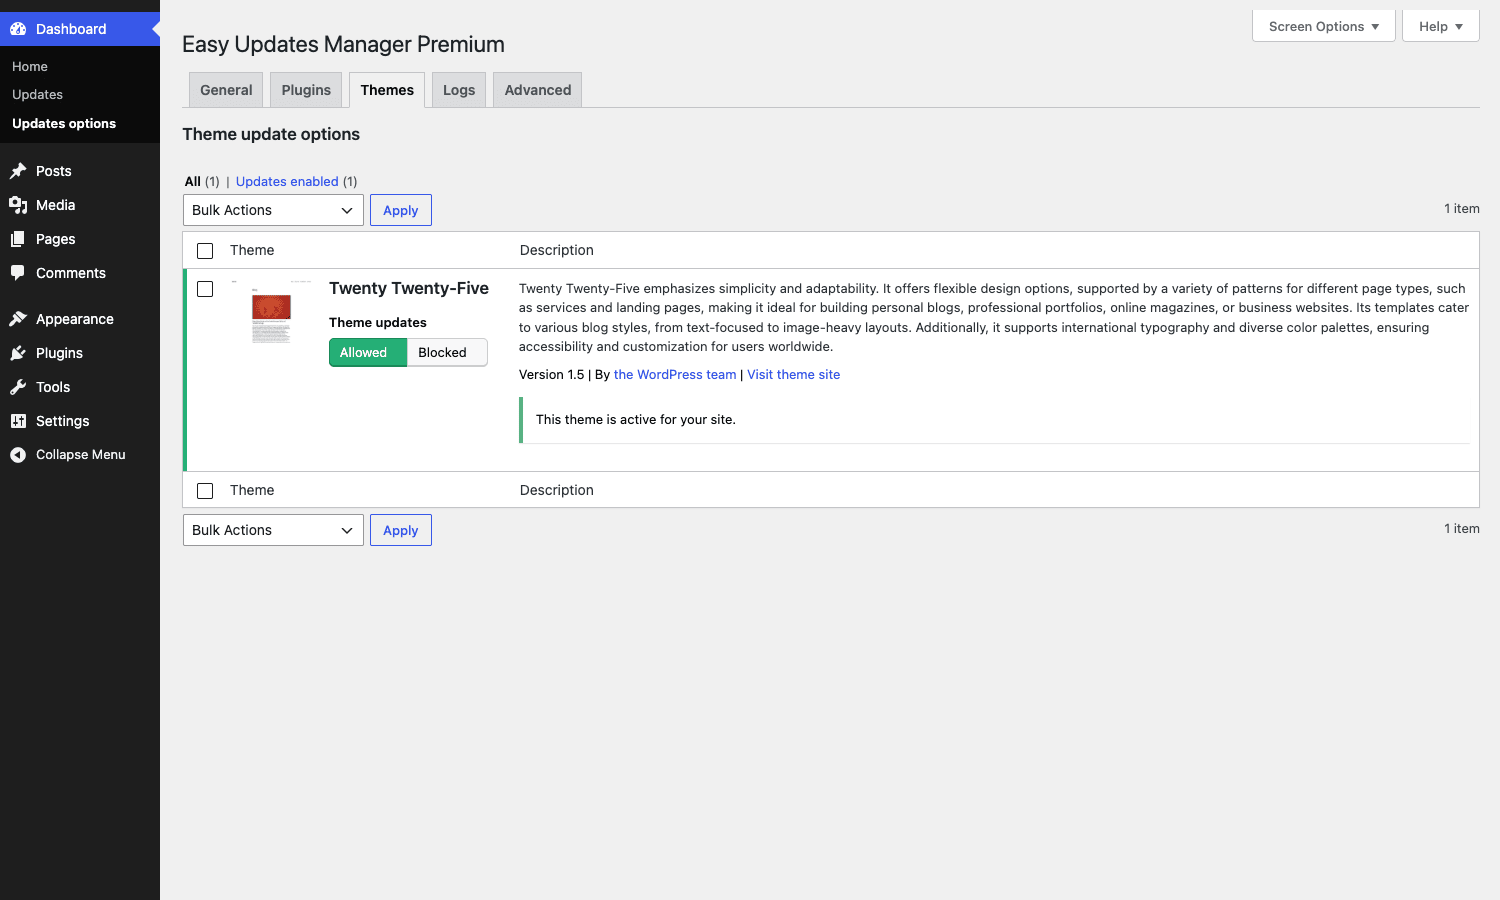The width and height of the screenshot is (1500, 900).
Task: Click the Pages icon in the sidebar
Action: click(x=18, y=239)
